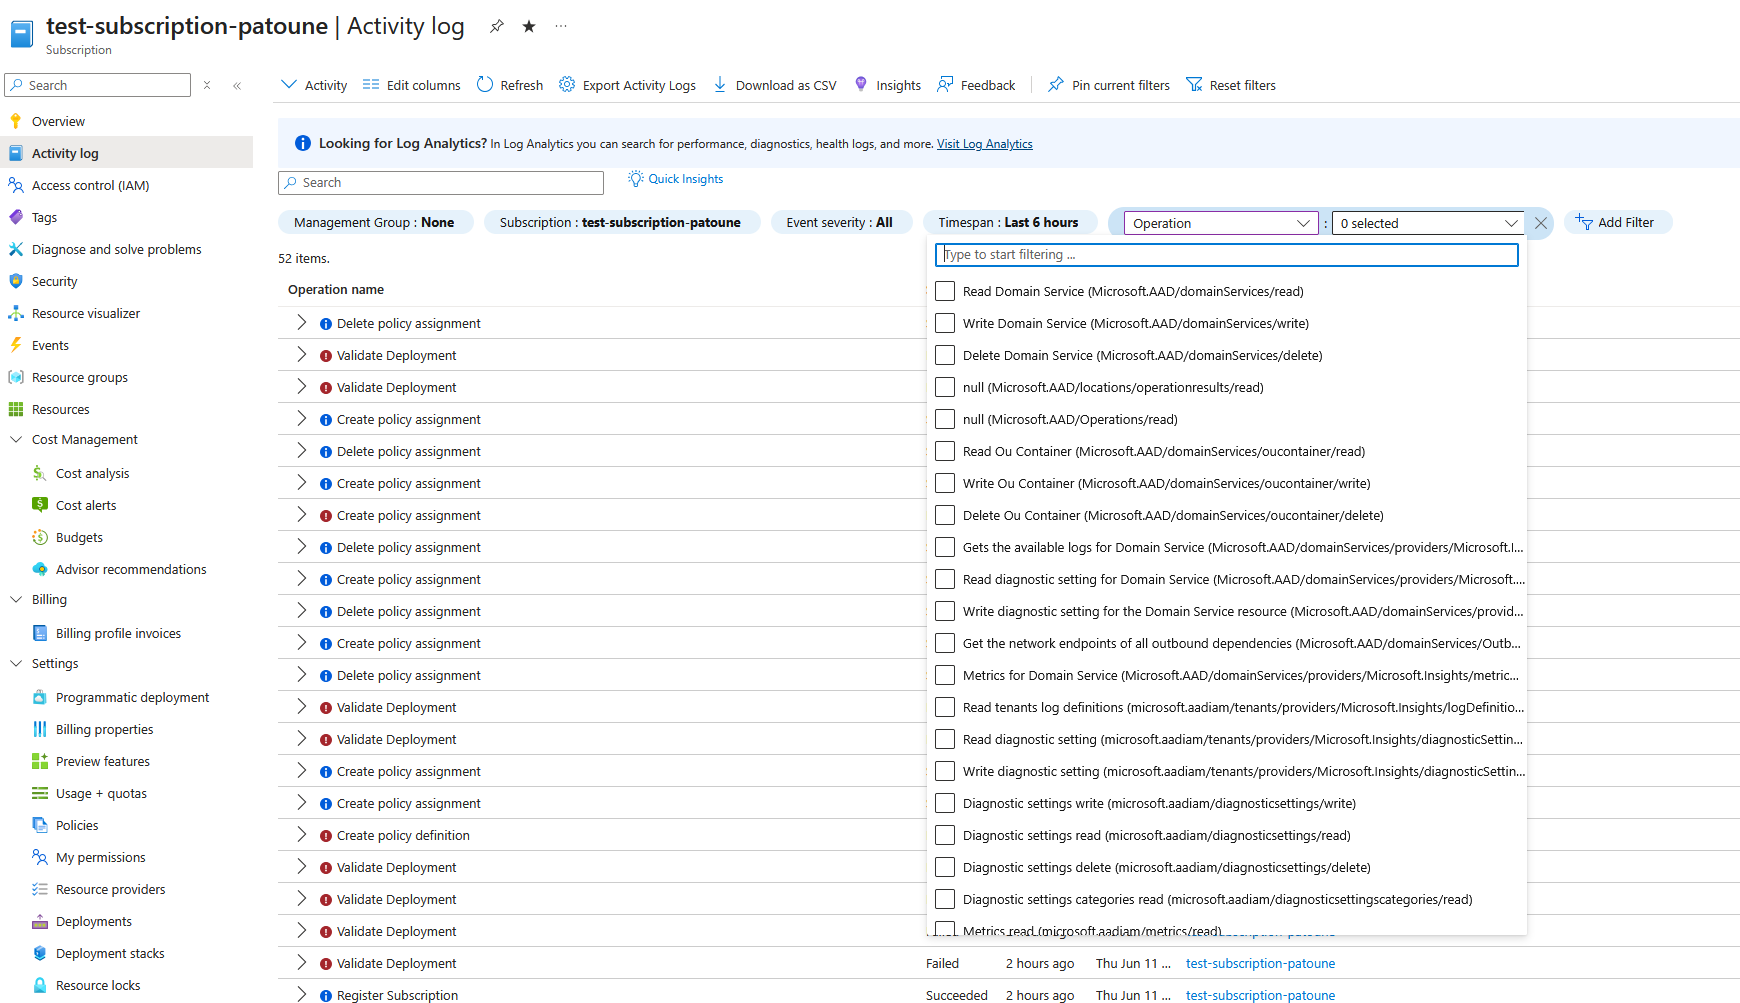Collapse the Billing section

click(16, 599)
